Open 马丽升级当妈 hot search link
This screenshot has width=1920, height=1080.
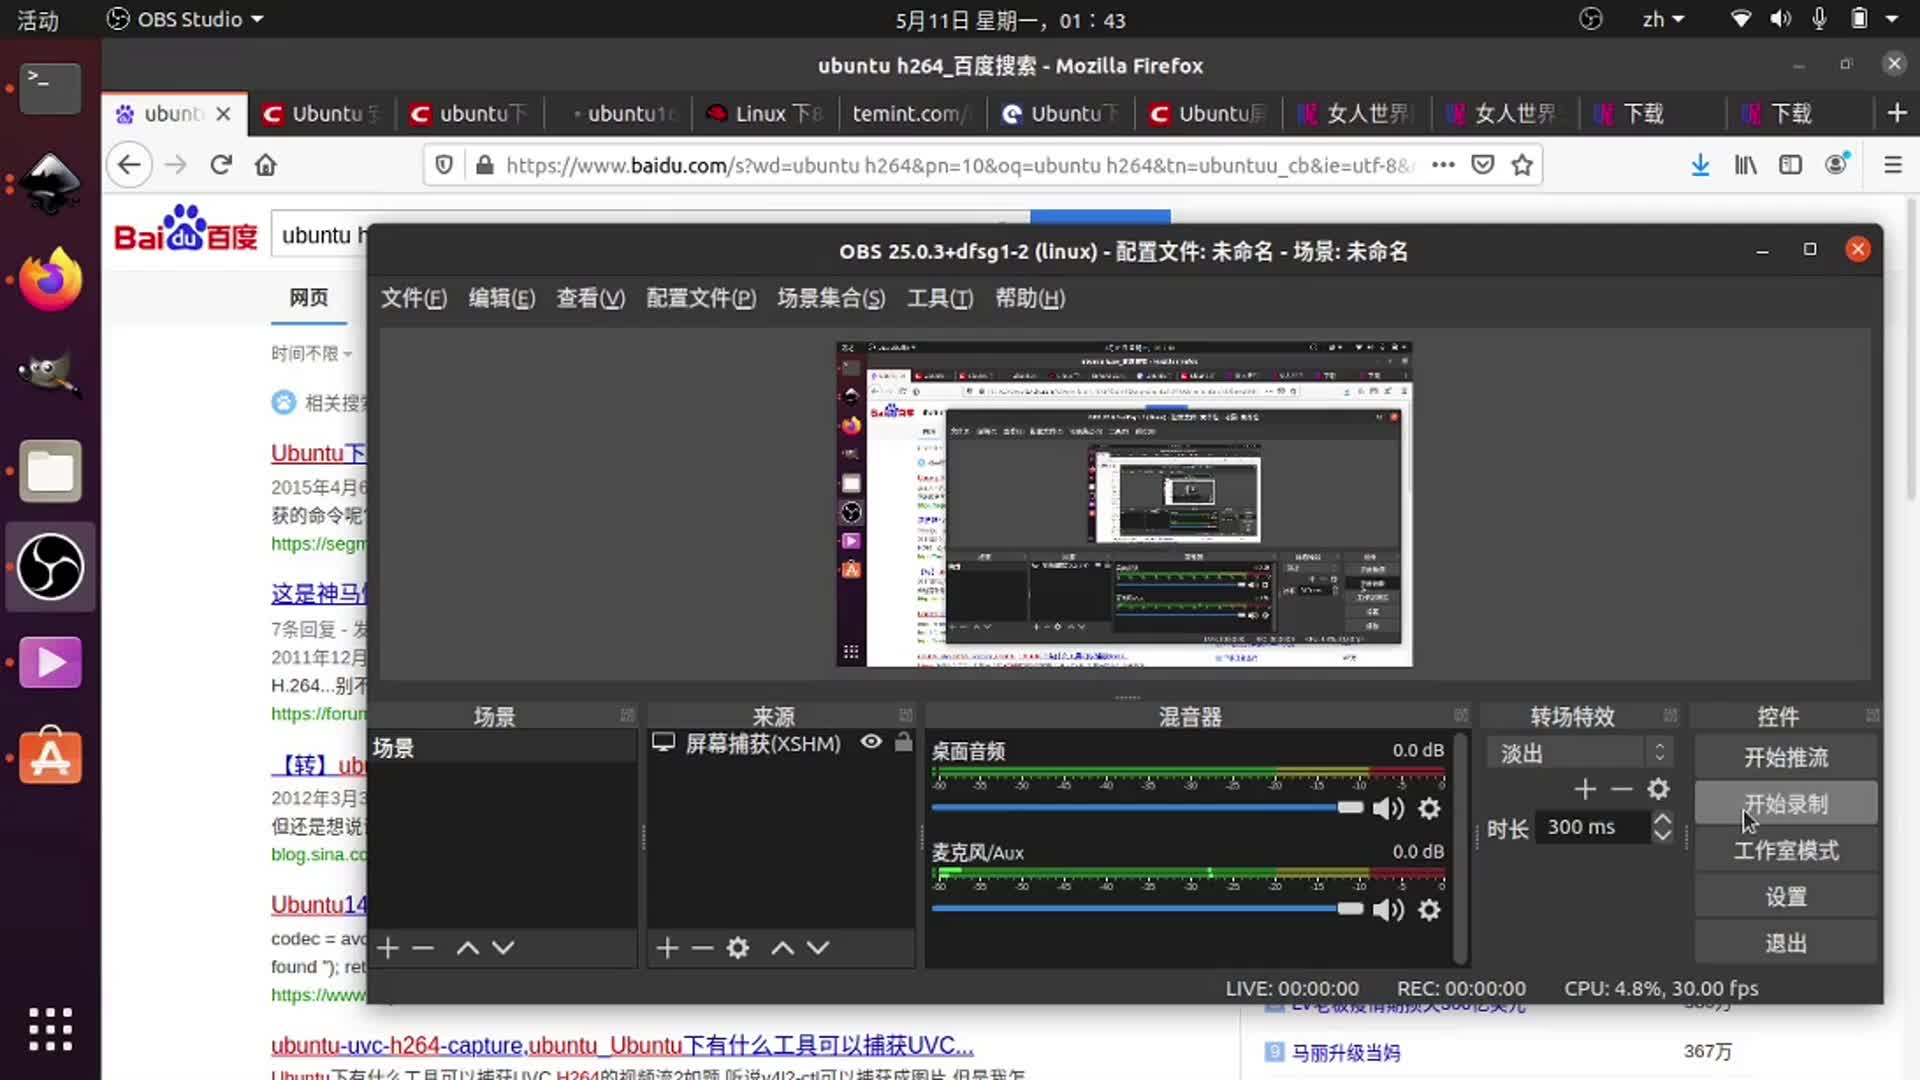1346,1052
